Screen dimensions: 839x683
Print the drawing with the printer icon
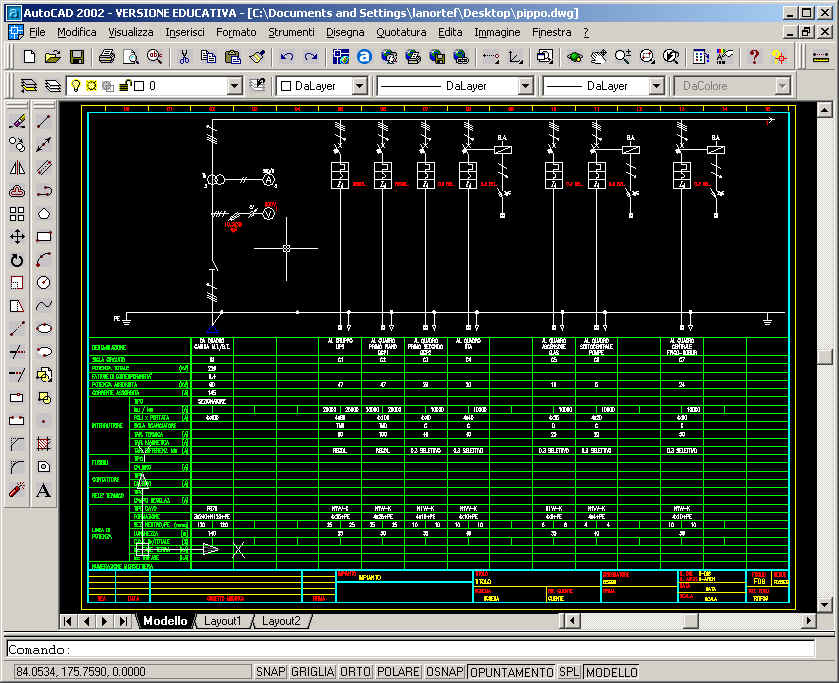[106, 57]
